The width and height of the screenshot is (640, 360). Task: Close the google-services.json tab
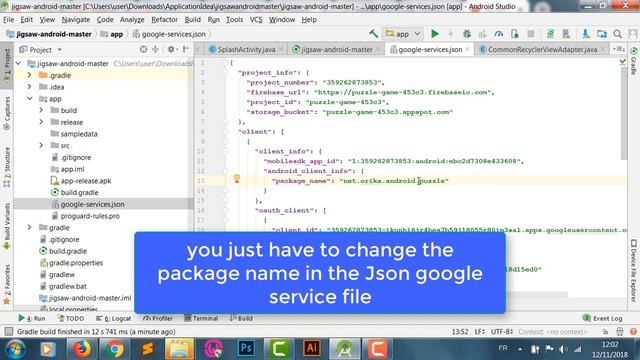[468, 49]
